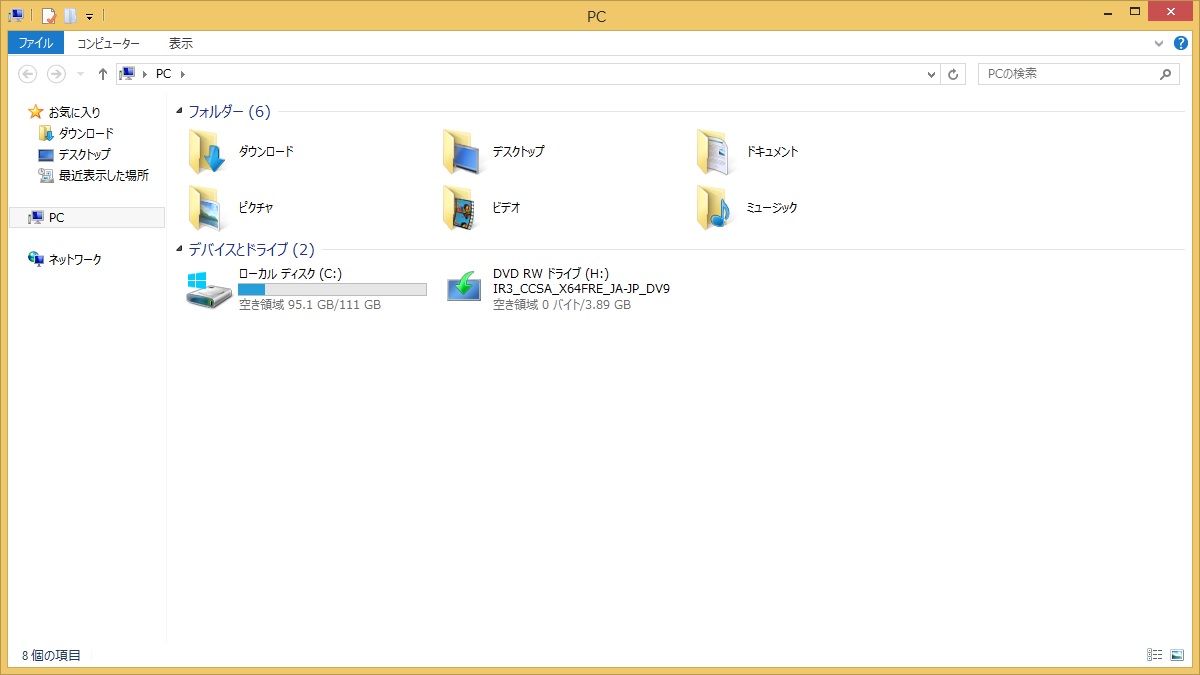Select デスクトップ in the navigation pane
The height and width of the screenshot is (675, 1200).
84,155
